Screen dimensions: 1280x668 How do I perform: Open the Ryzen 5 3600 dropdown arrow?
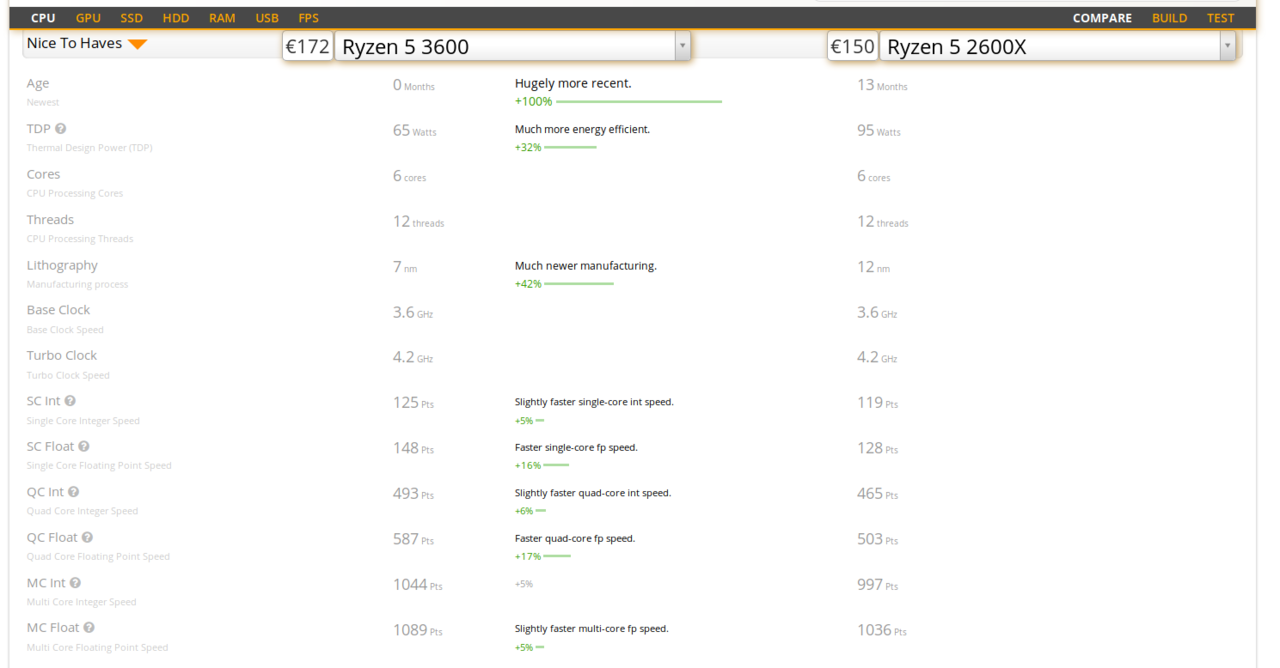[x=682, y=46]
